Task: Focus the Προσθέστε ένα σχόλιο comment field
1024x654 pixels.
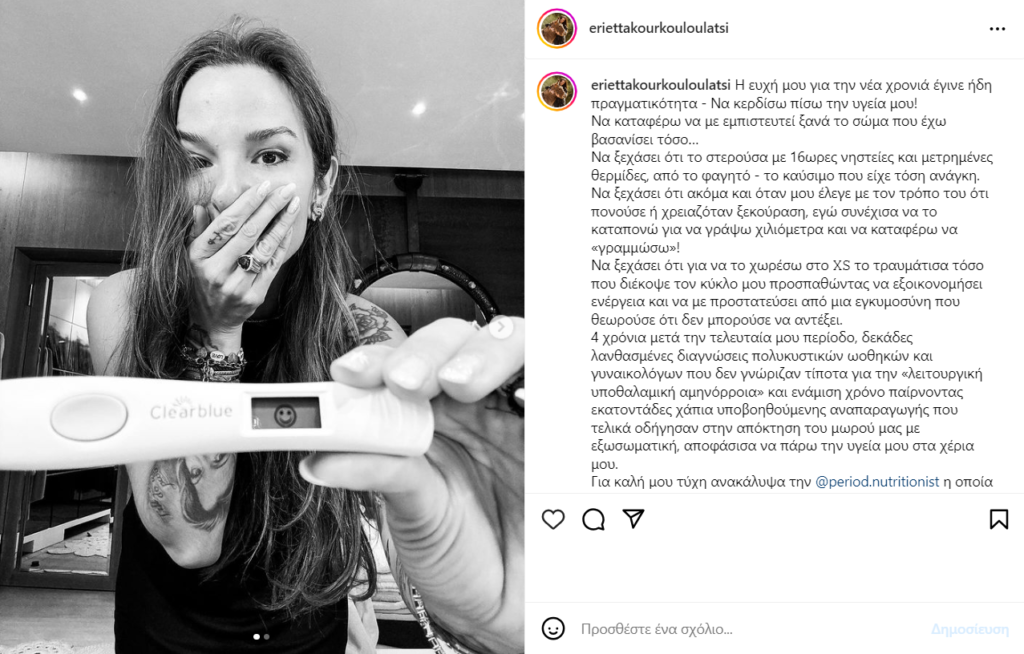Action: (751, 629)
